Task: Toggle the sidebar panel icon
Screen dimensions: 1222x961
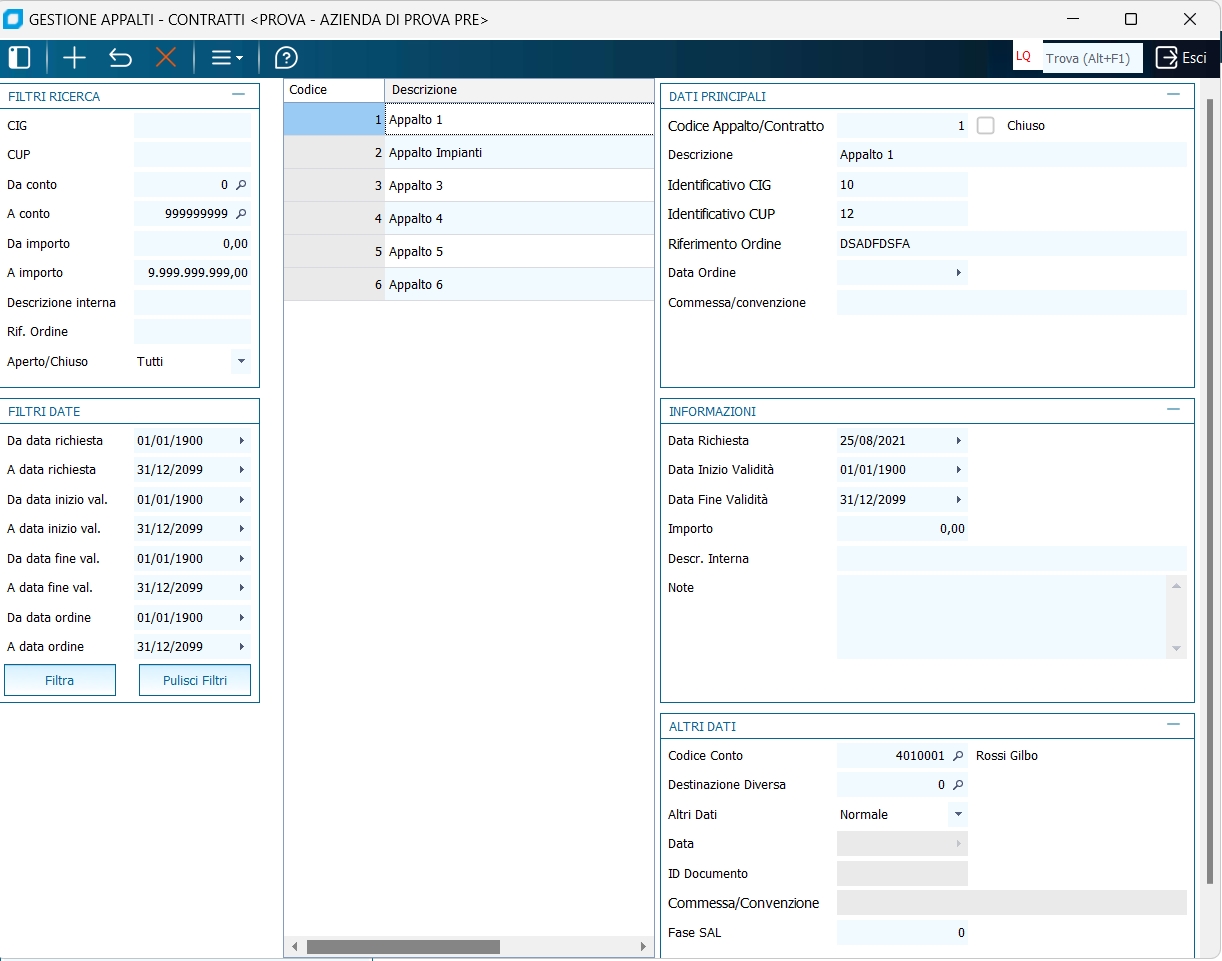Action: coord(19,58)
